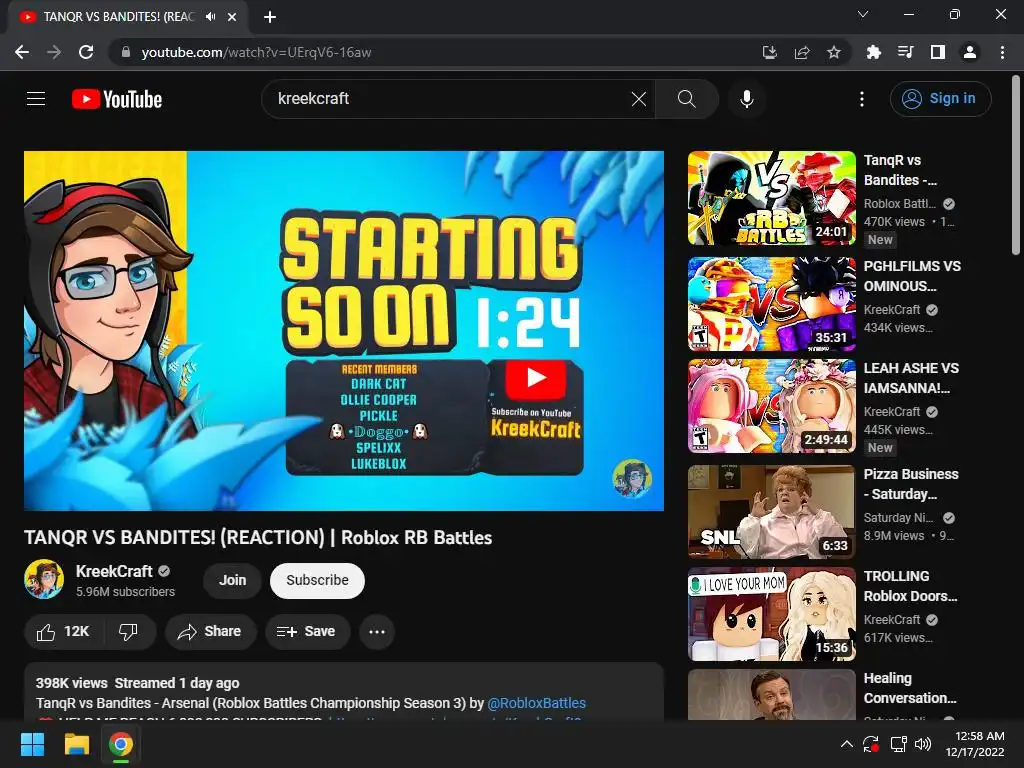Open the @RobloxBattles link in description
This screenshot has width=1024, height=768.
[536, 703]
